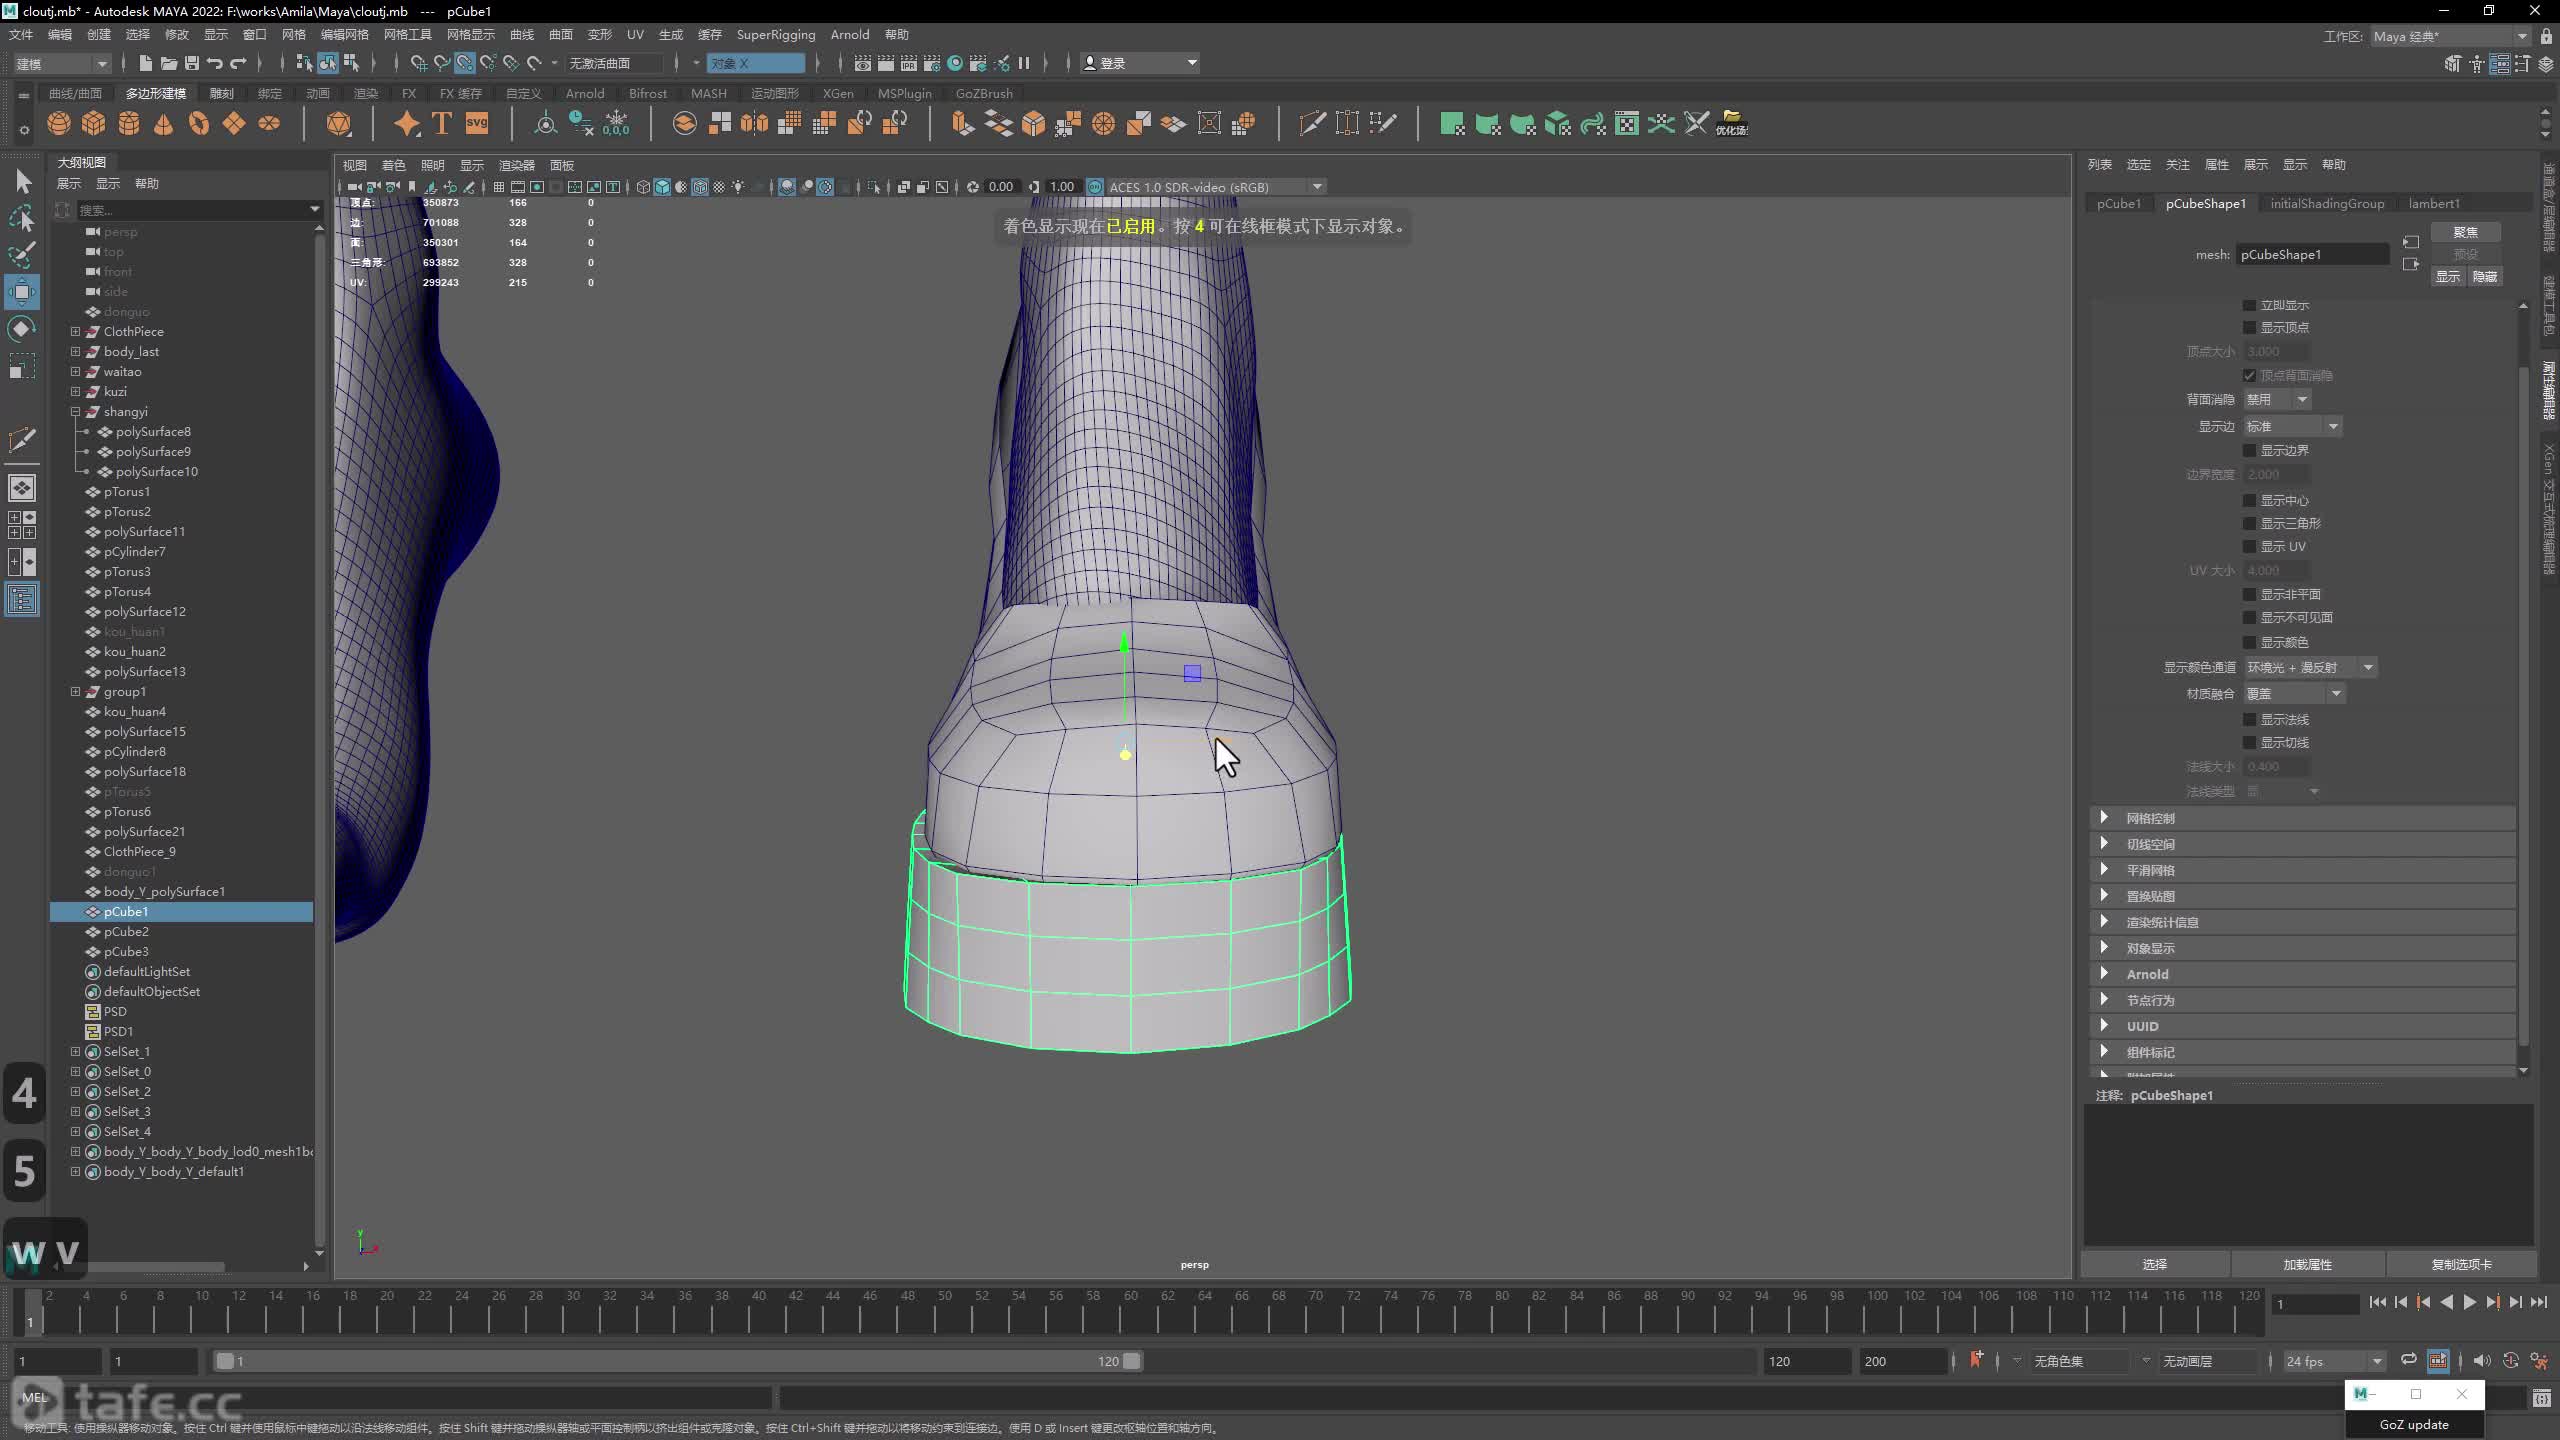Open the 显示边 dropdown
The width and height of the screenshot is (2560, 1440).
(x=2293, y=426)
